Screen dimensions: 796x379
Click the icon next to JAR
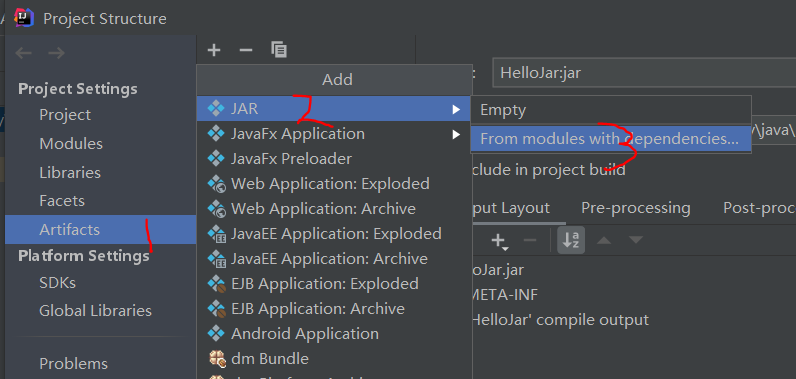pos(216,109)
